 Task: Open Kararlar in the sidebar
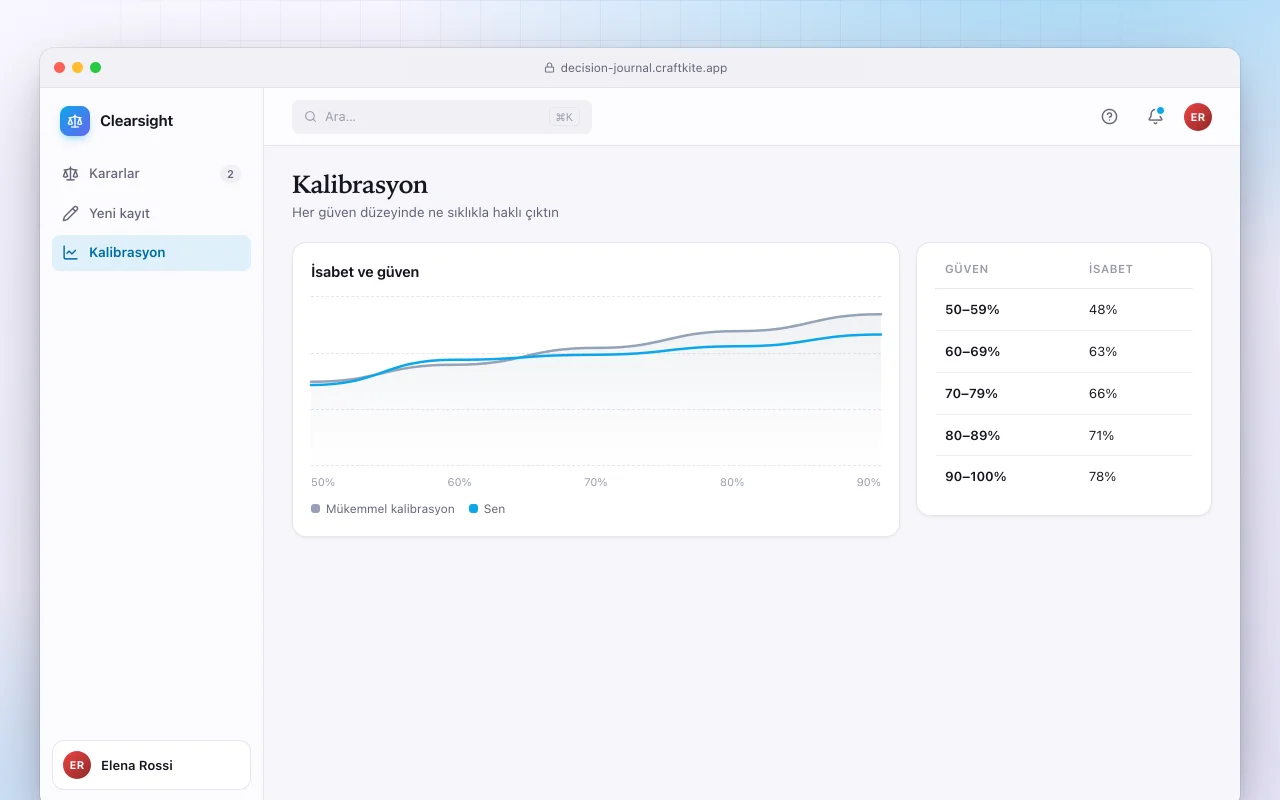(x=151, y=174)
